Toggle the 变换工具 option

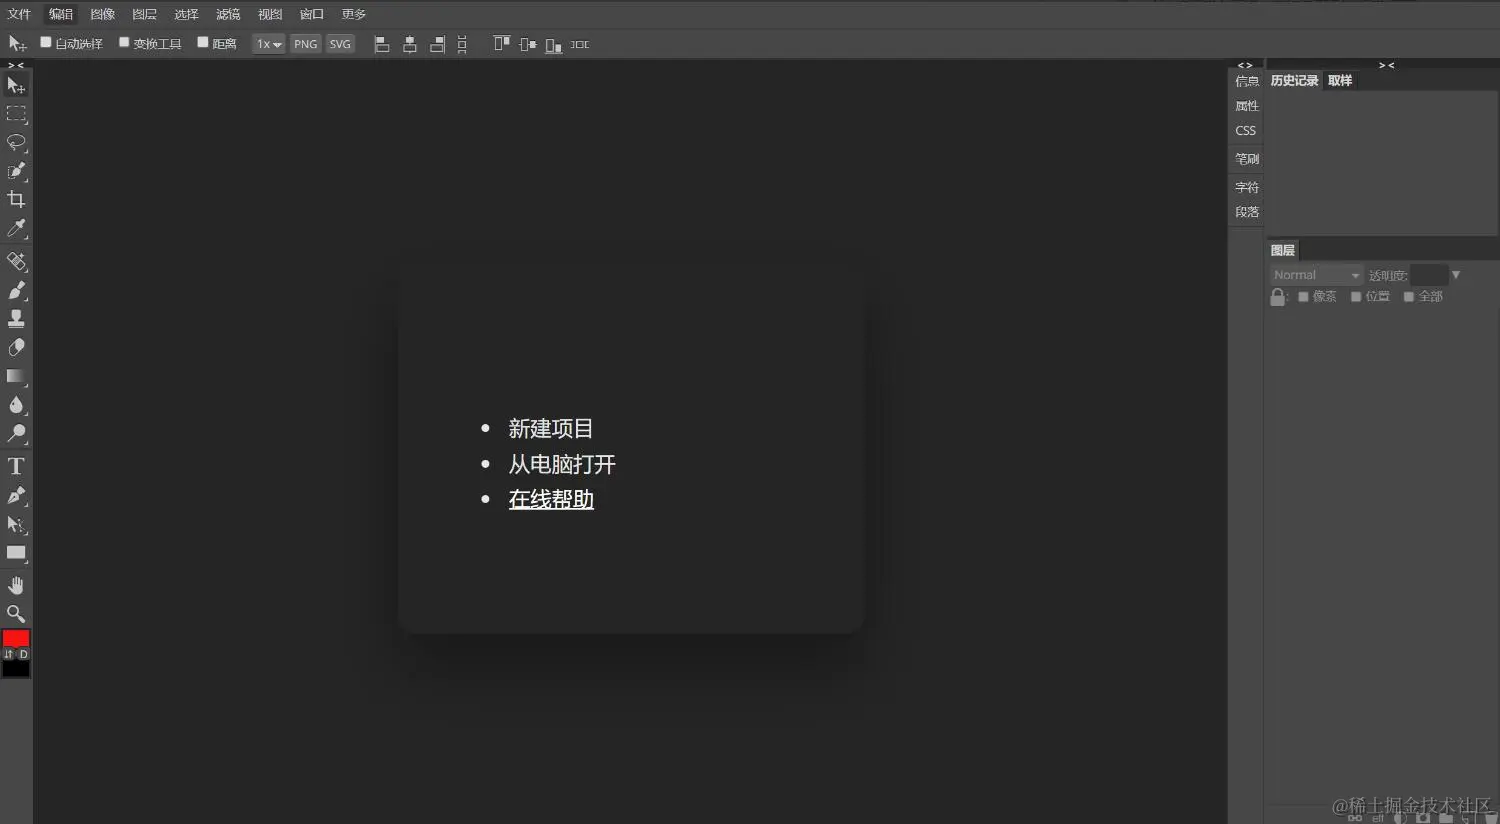point(124,42)
